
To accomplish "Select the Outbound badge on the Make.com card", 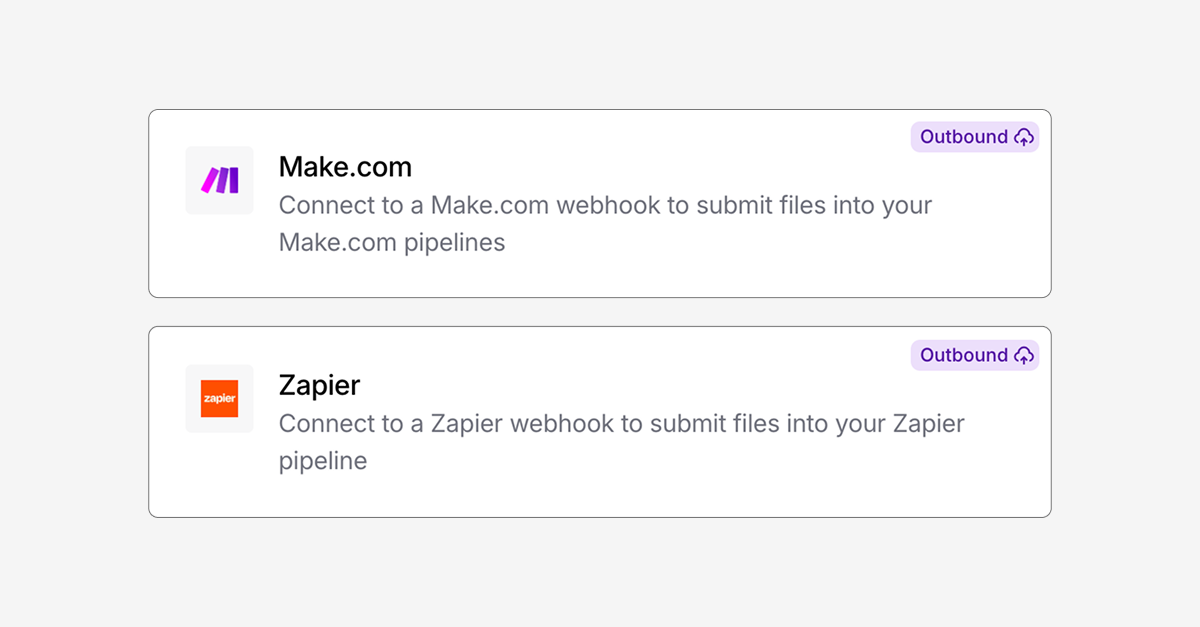I will tap(975, 137).
